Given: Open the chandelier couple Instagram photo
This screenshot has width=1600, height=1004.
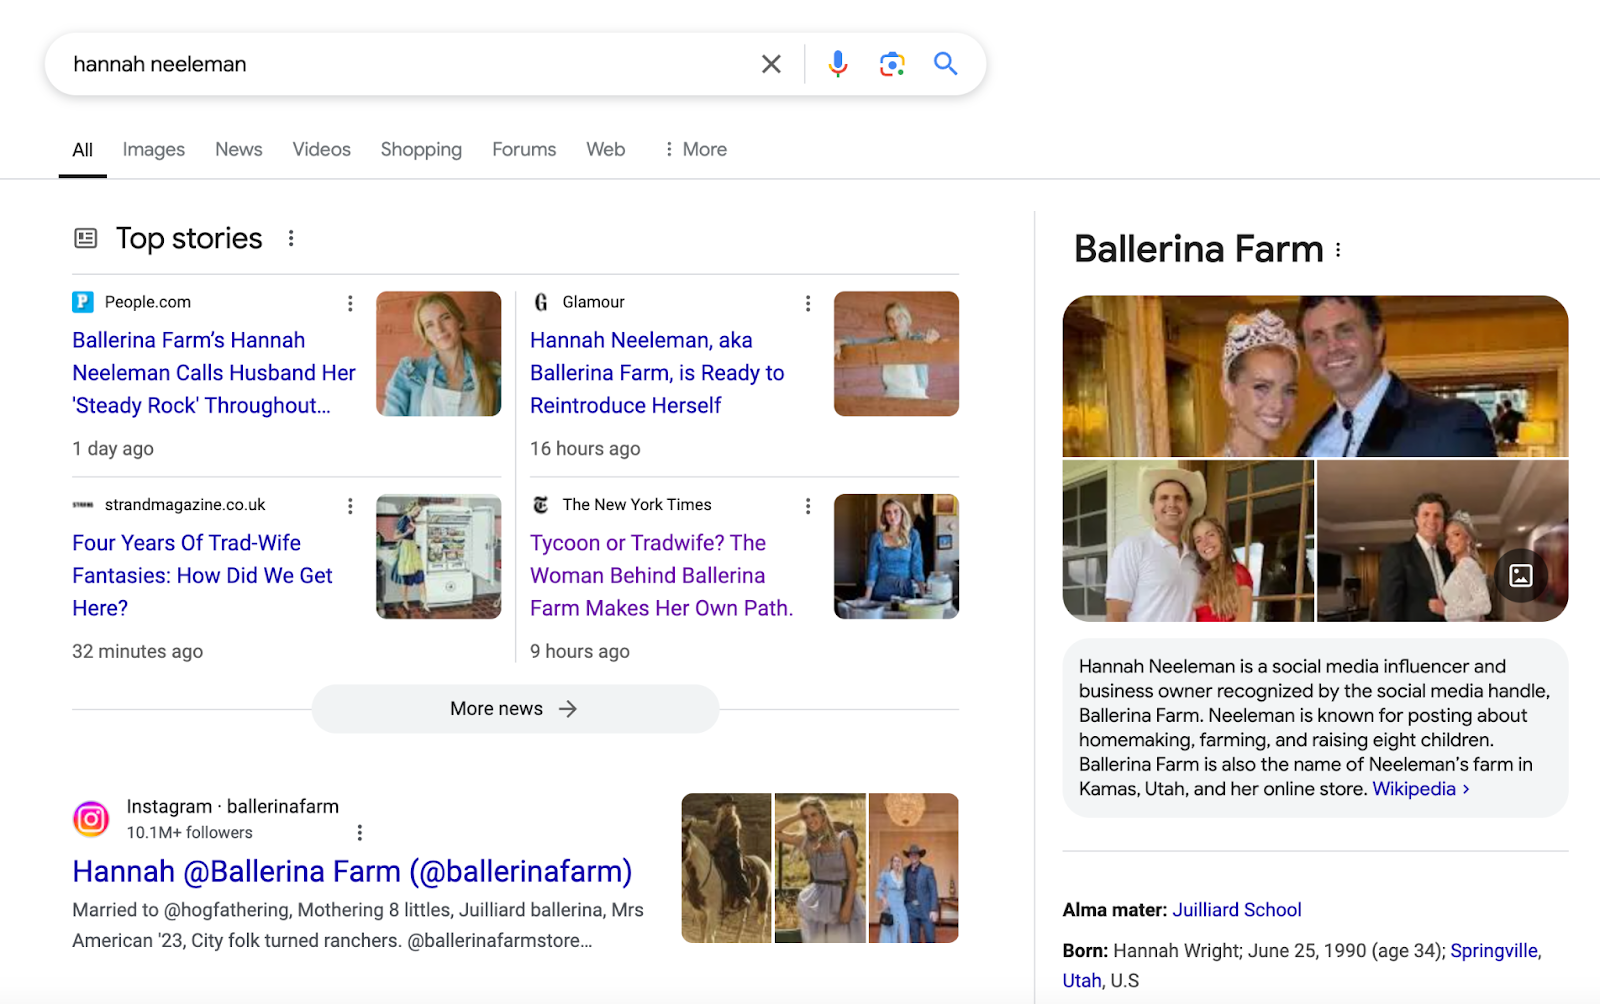Looking at the screenshot, I should click(914, 868).
